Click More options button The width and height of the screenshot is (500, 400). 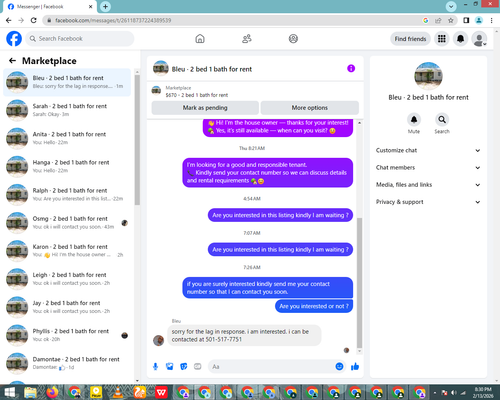pyautogui.click(x=310, y=108)
